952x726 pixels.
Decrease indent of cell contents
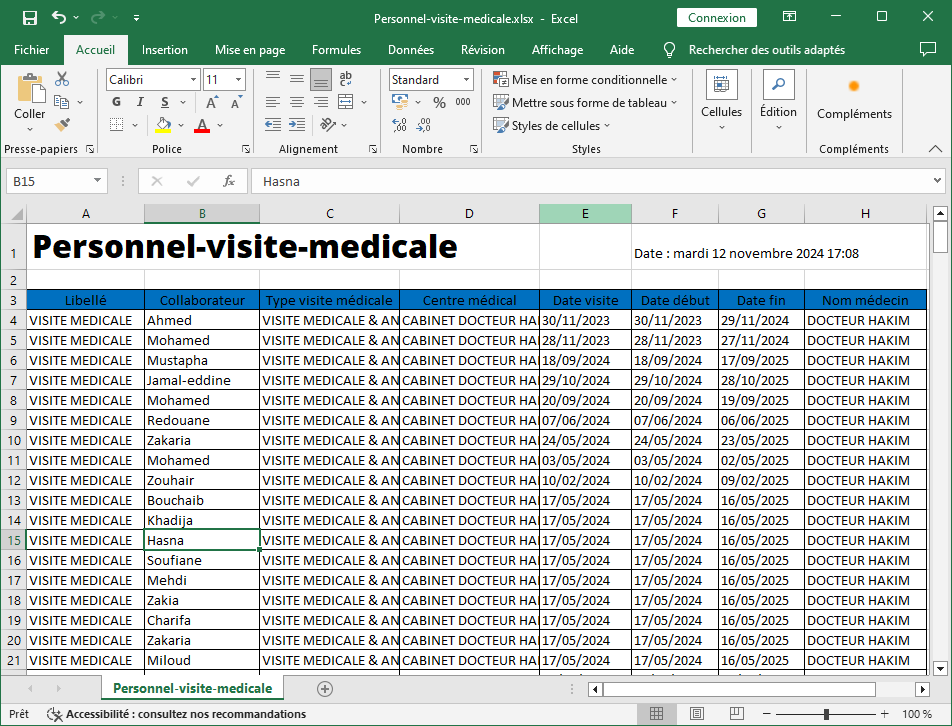273,125
